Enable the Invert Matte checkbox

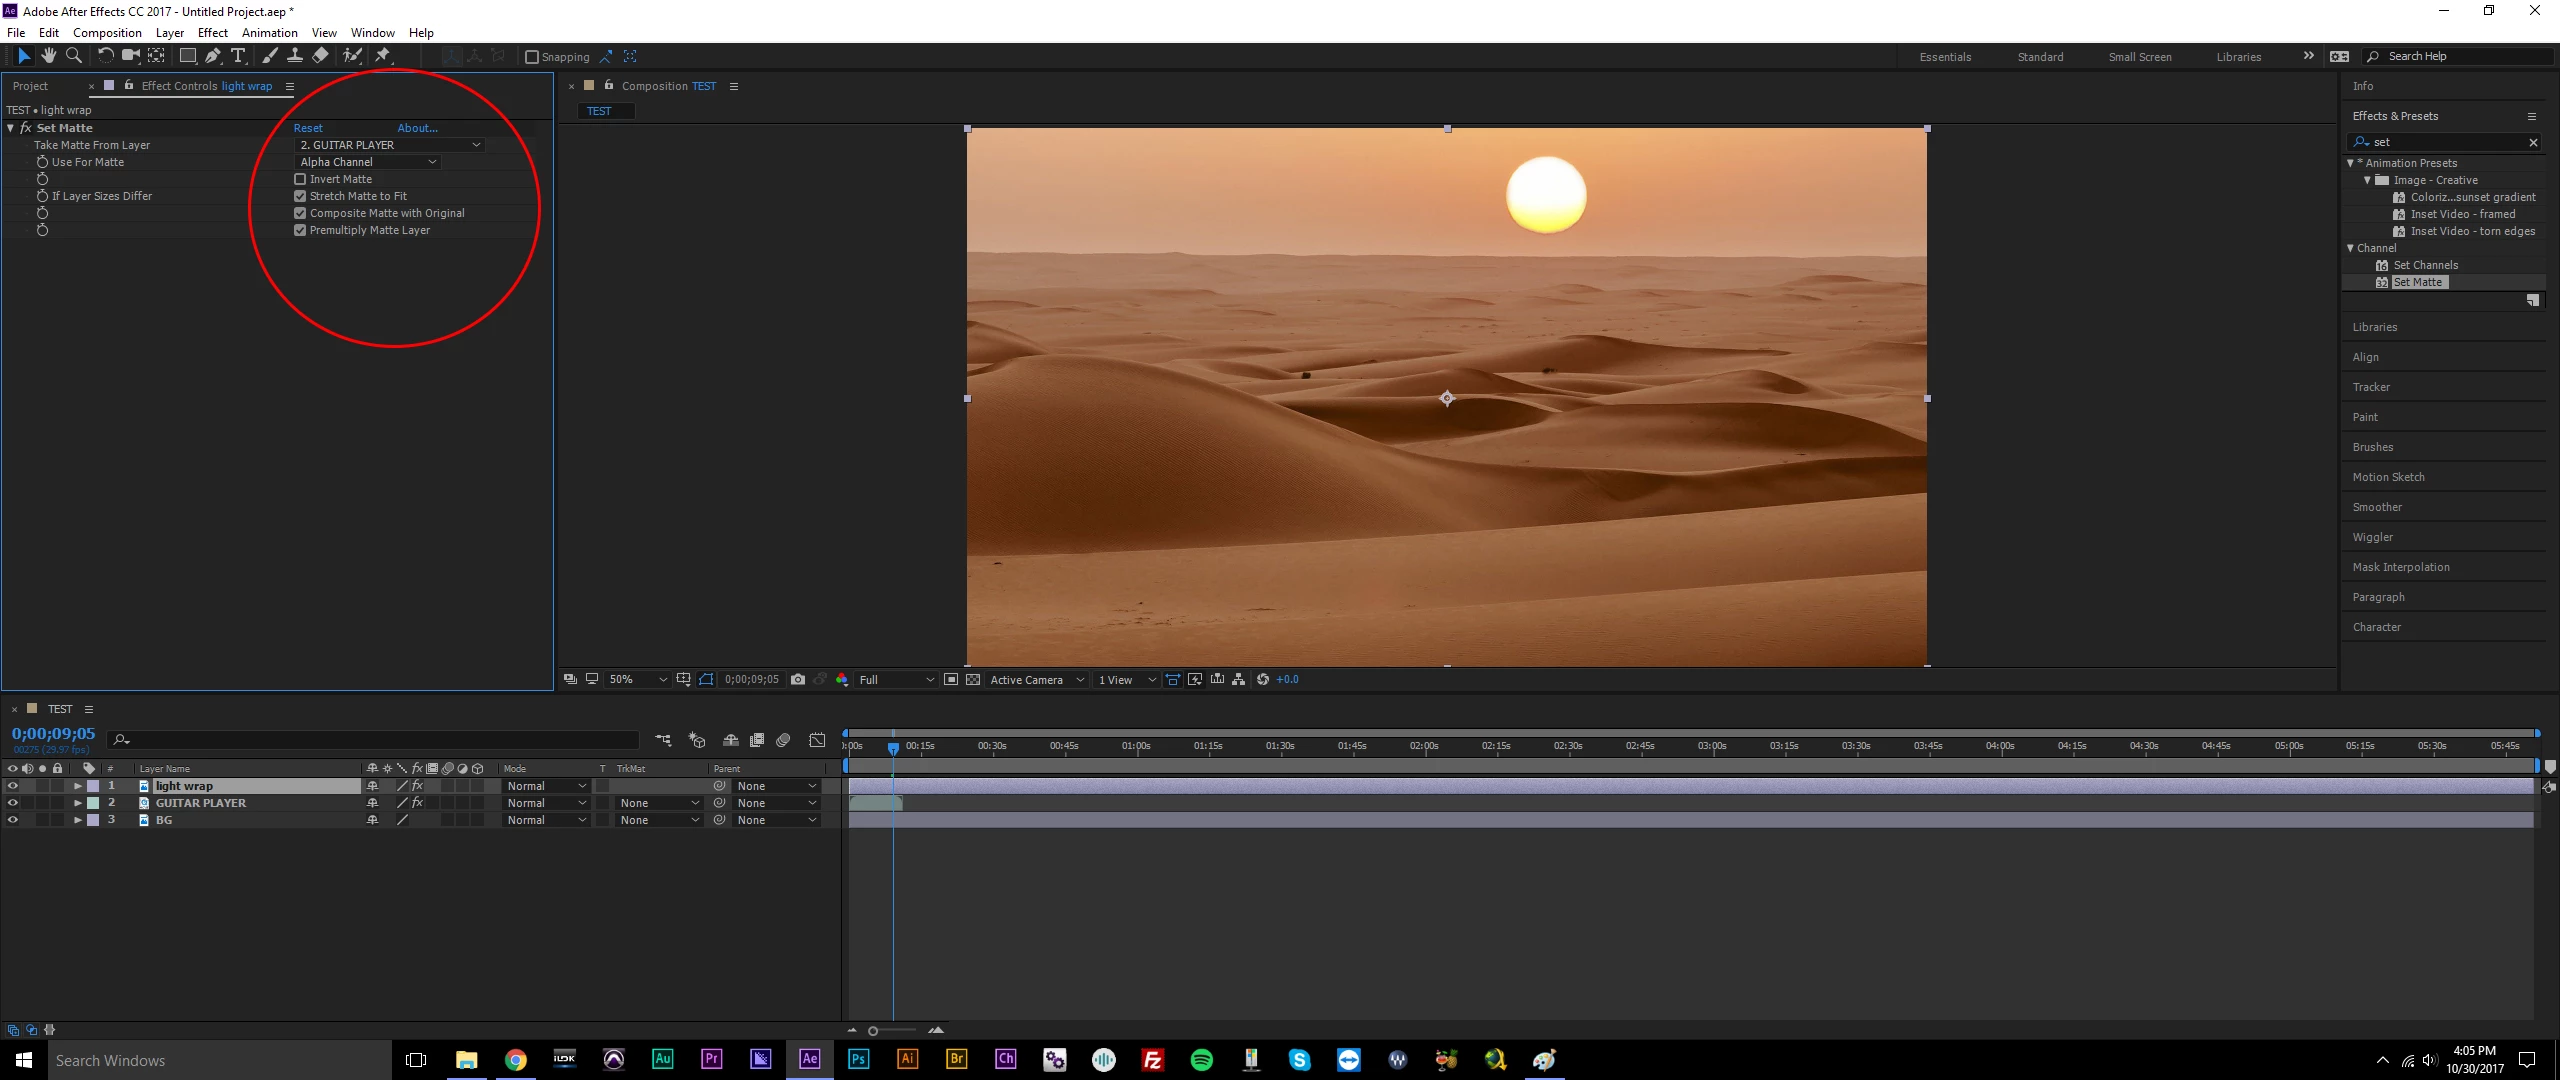(300, 179)
